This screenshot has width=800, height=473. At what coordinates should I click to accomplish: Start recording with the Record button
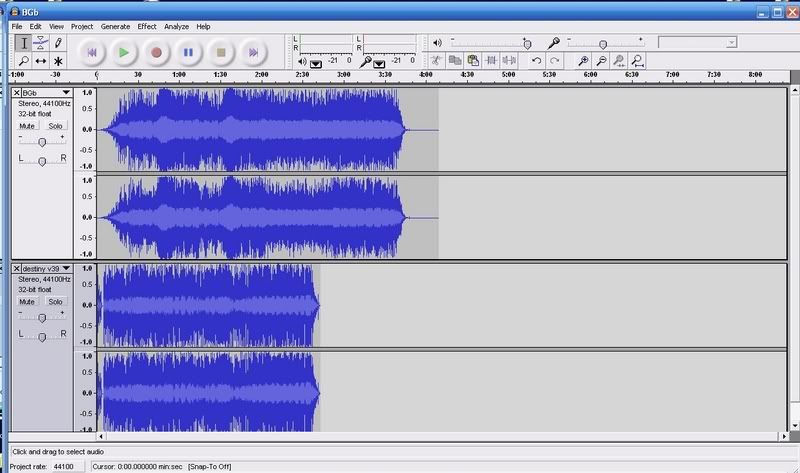click(155, 51)
